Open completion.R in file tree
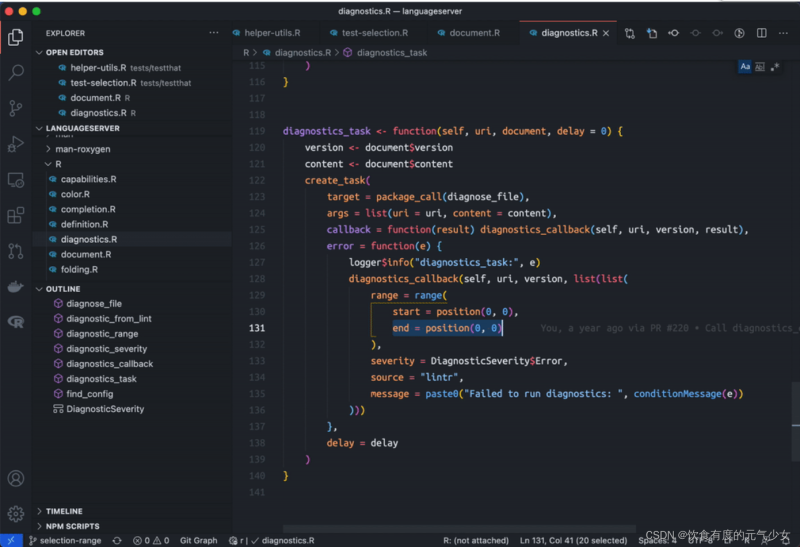 click(x=132, y=209)
